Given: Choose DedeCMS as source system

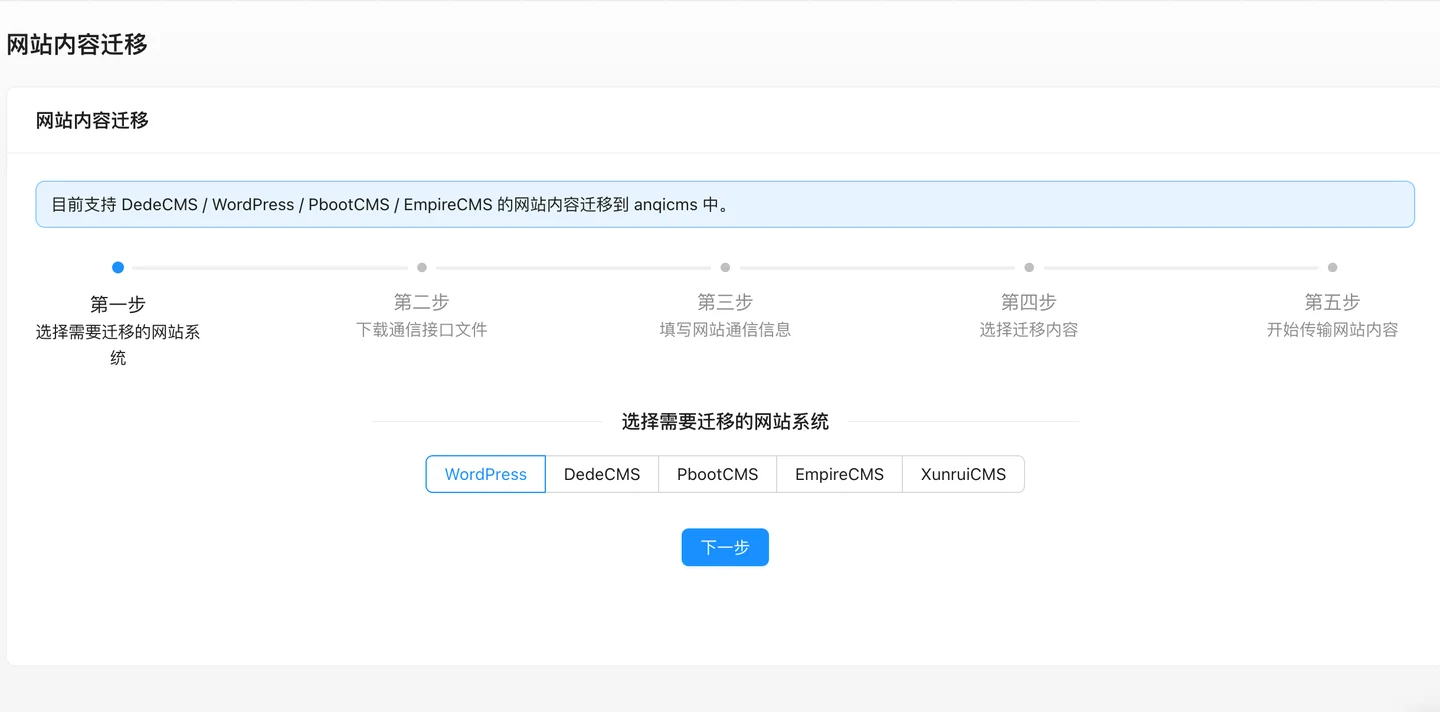Looking at the screenshot, I should [x=602, y=474].
